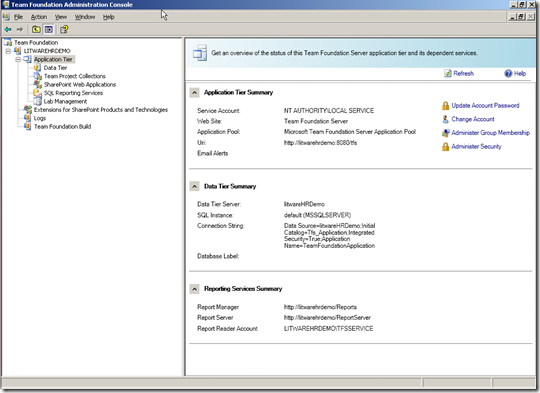540x393 pixels.
Task: Toggle the Show/Hide Console Tree toolbar icon
Action: pos(49,30)
